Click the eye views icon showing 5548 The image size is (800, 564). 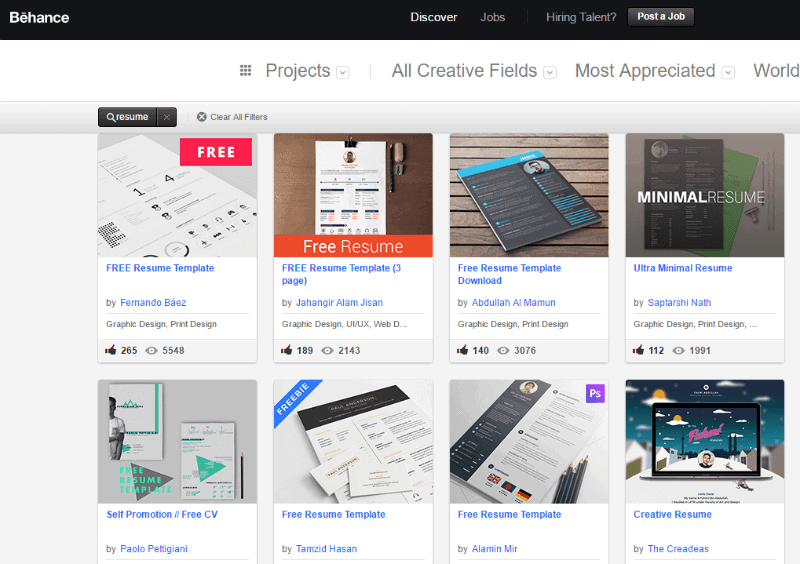tap(152, 351)
